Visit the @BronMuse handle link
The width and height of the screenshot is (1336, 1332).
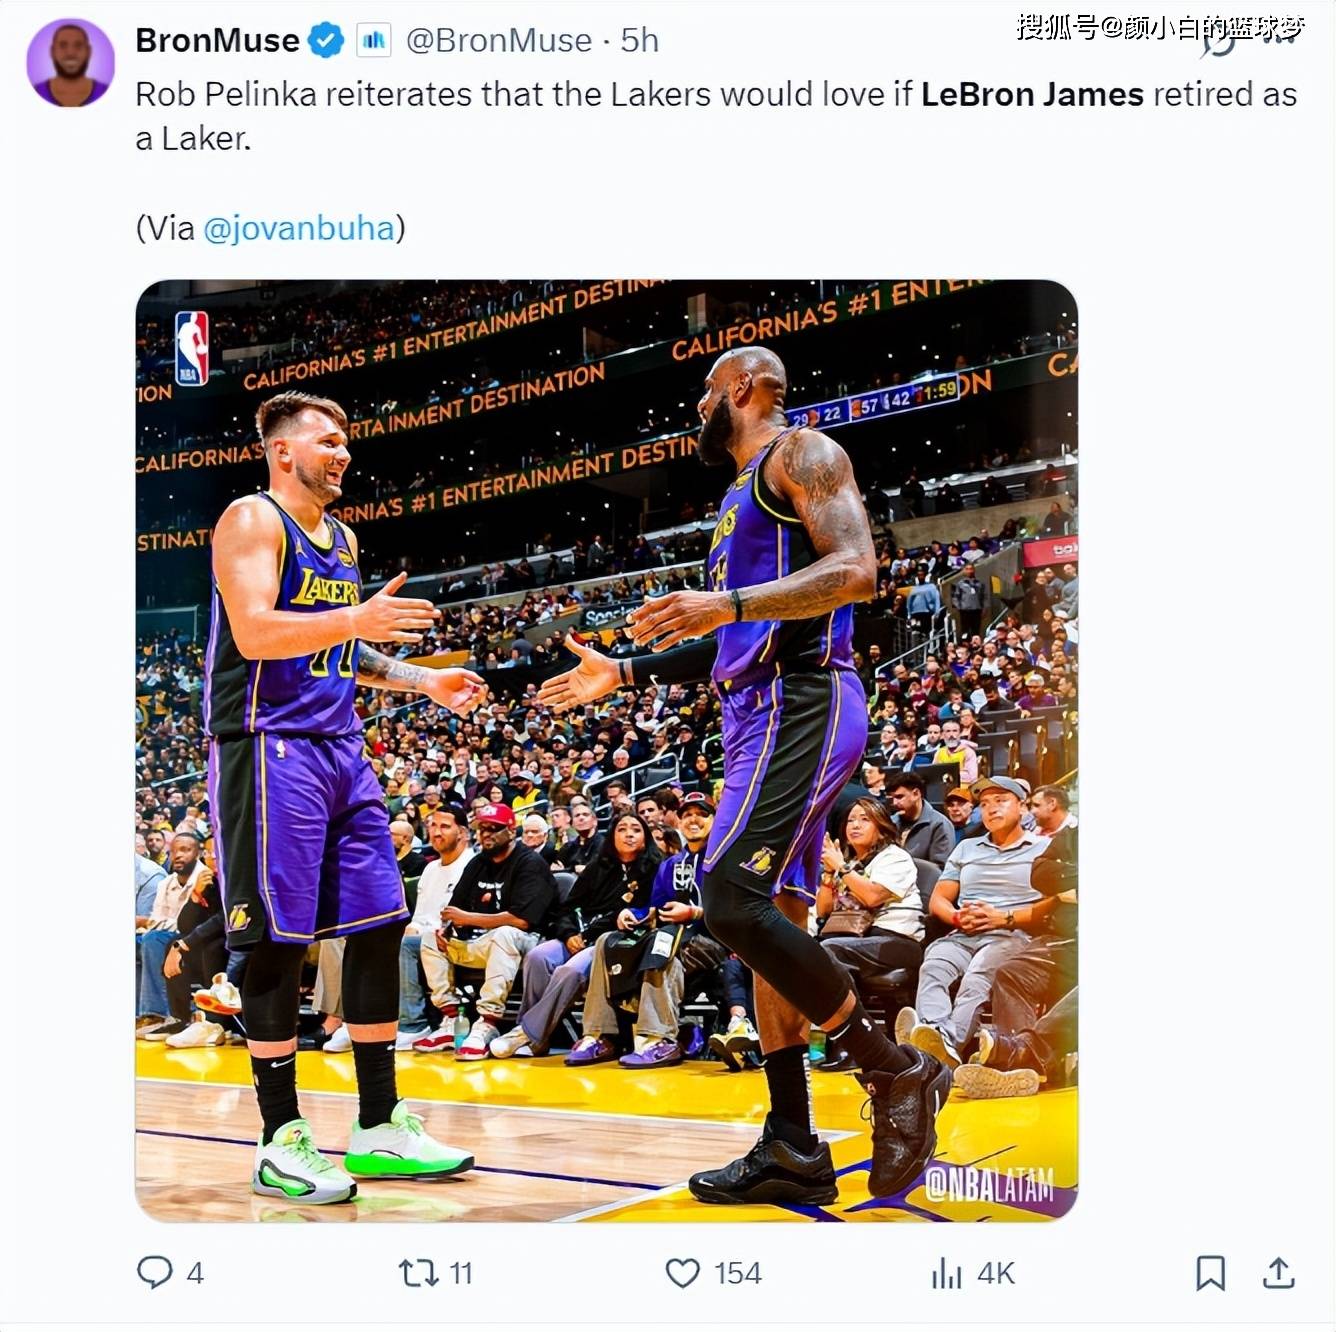tap(499, 40)
